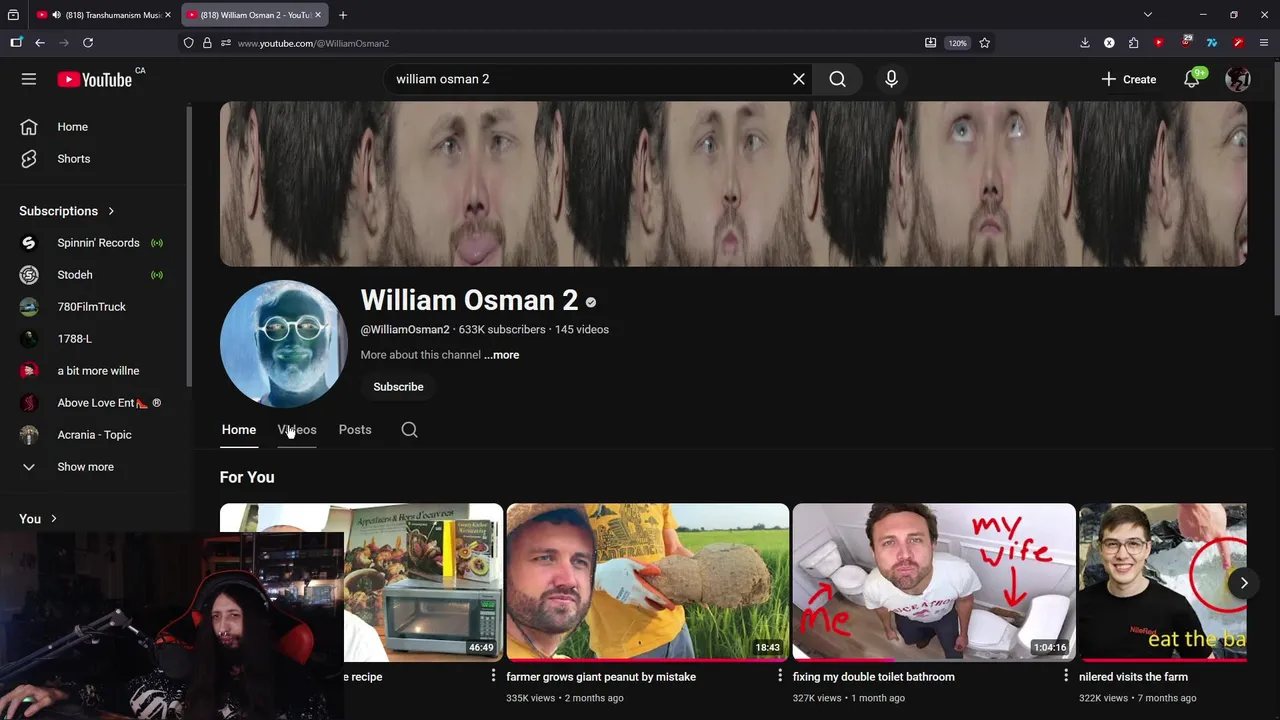Viewport: 1280px width, 720px height.
Task: Open the YouTube hamburger guide menu
Action: 29,79
